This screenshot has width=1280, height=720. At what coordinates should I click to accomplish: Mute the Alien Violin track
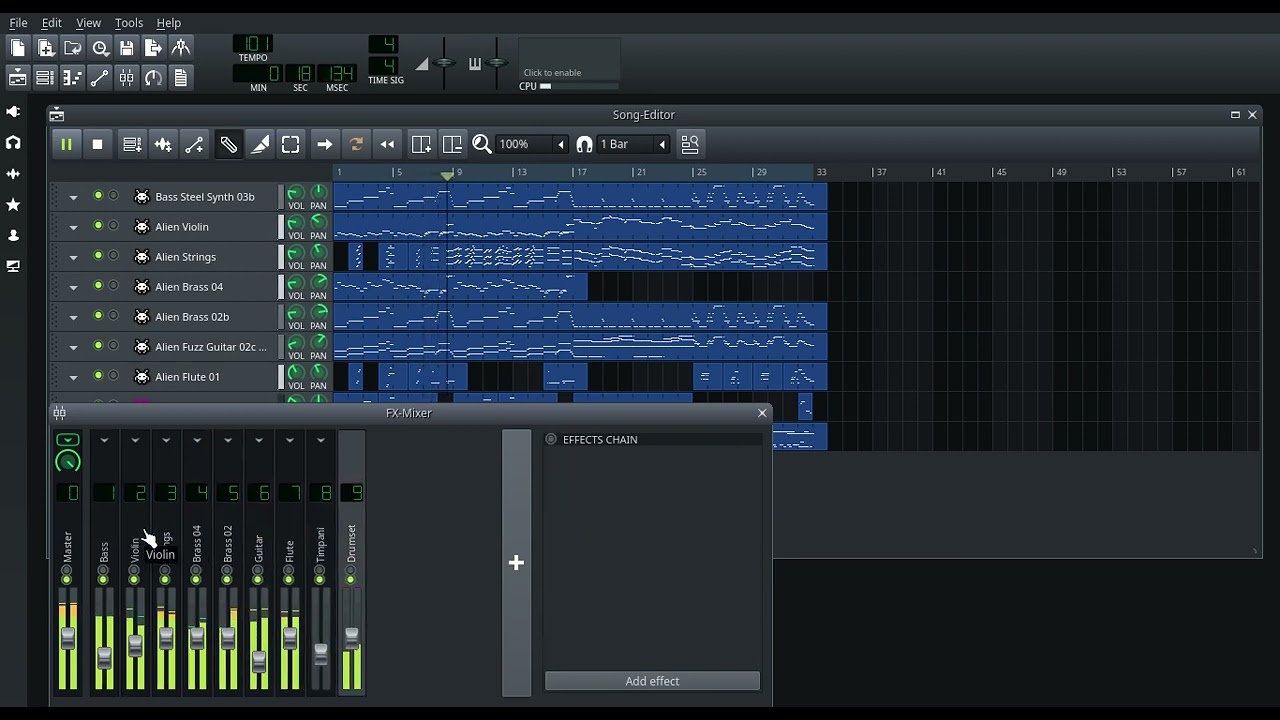pyautogui.click(x=98, y=226)
